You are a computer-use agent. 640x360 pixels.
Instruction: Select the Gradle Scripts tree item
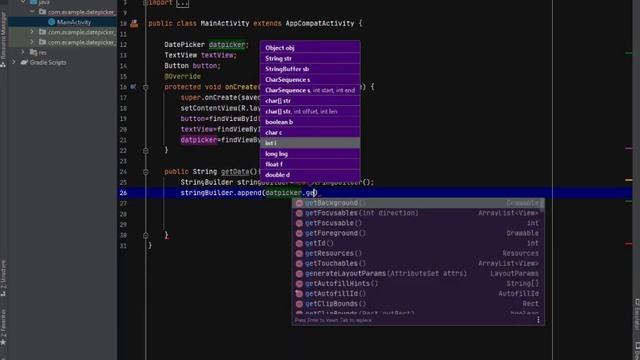(x=48, y=62)
